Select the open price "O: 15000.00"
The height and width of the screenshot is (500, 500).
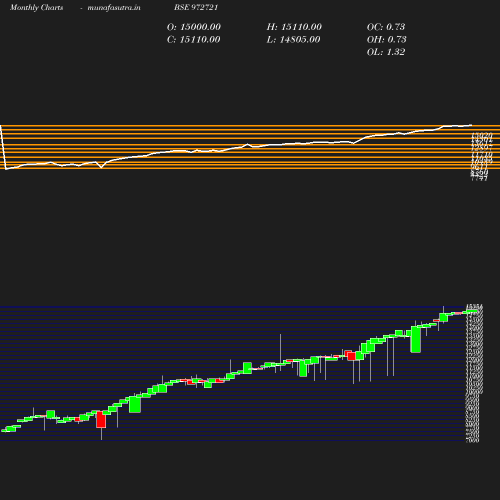click(x=194, y=27)
